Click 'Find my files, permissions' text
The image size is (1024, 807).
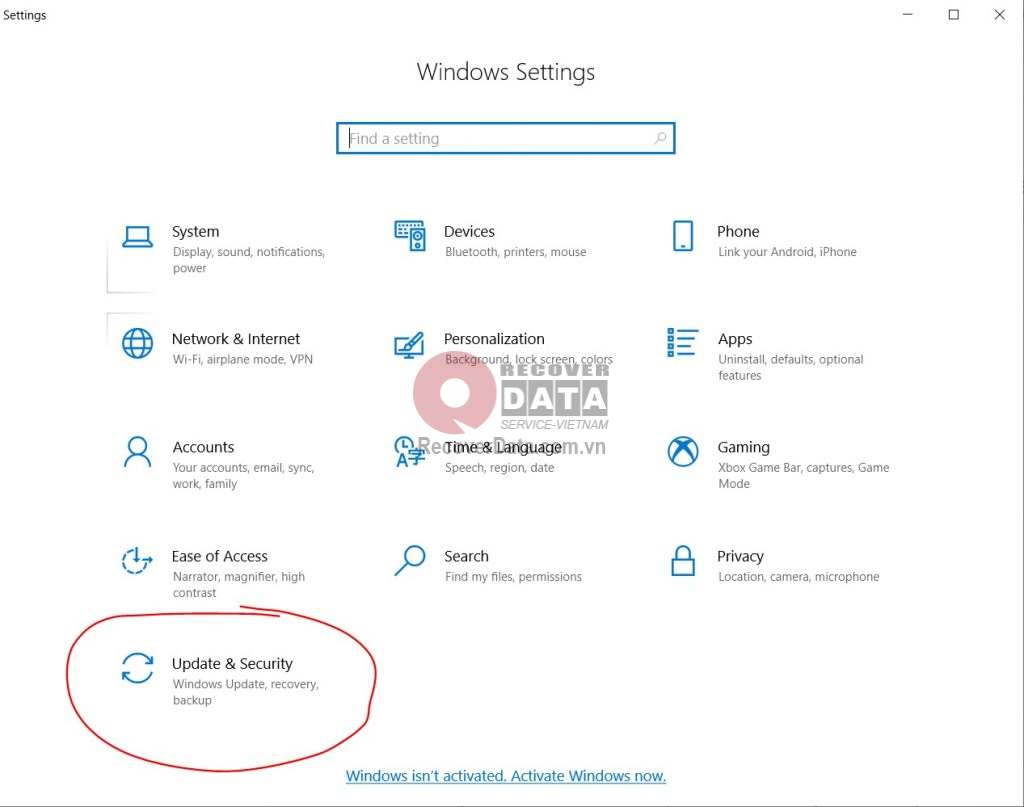pos(513,577)
